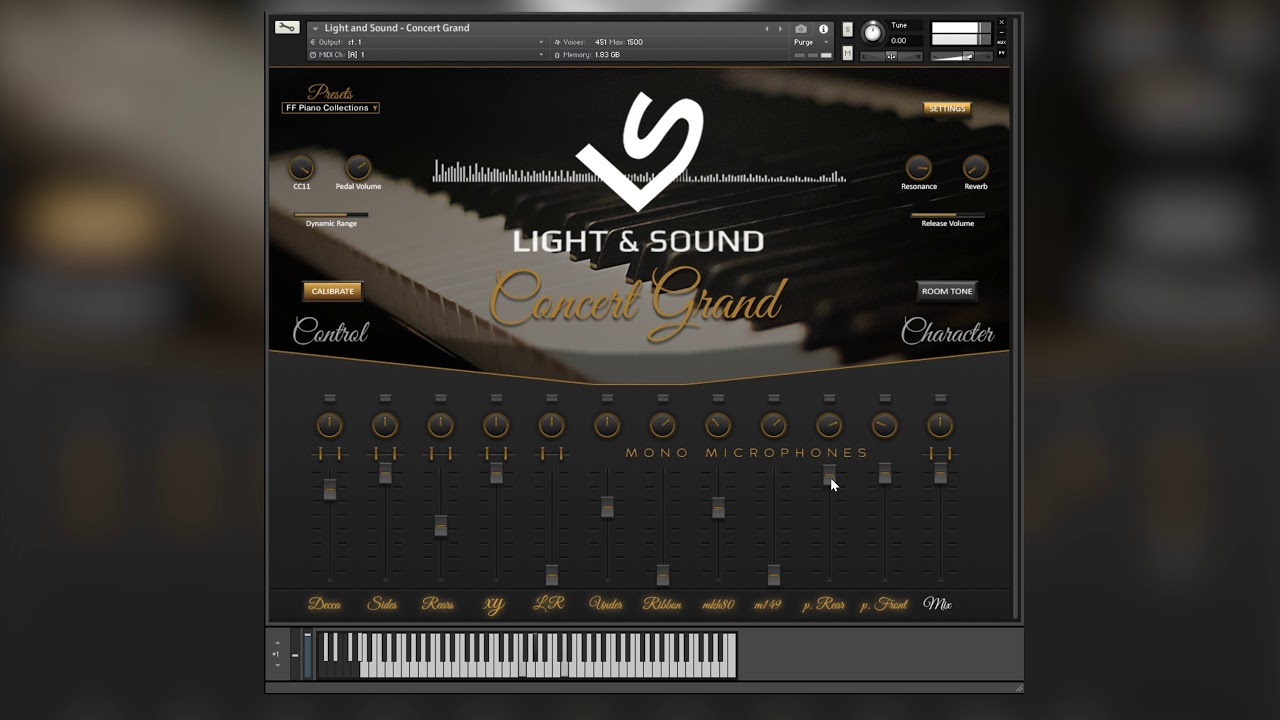Toggle the Under microphone on/off switch
Screen dimensions: 1280x720
click(607, 398)
